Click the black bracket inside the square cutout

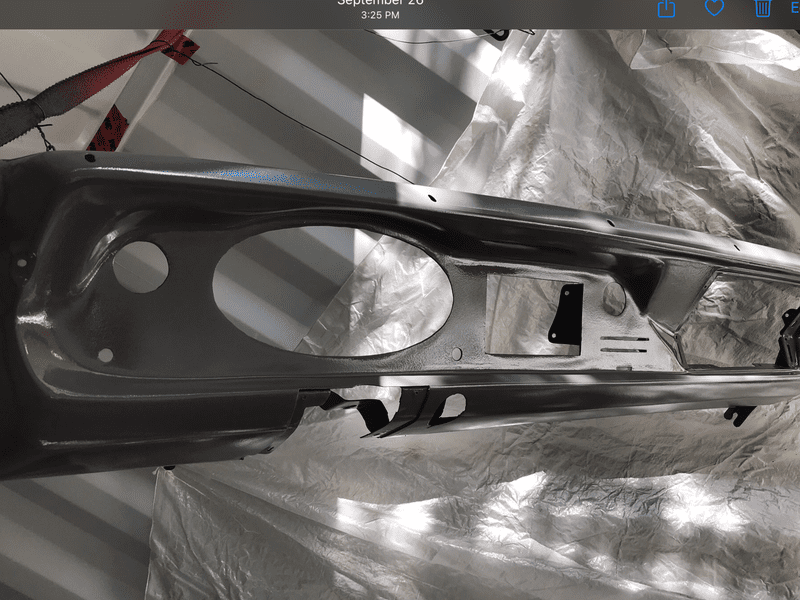[567, 318]
